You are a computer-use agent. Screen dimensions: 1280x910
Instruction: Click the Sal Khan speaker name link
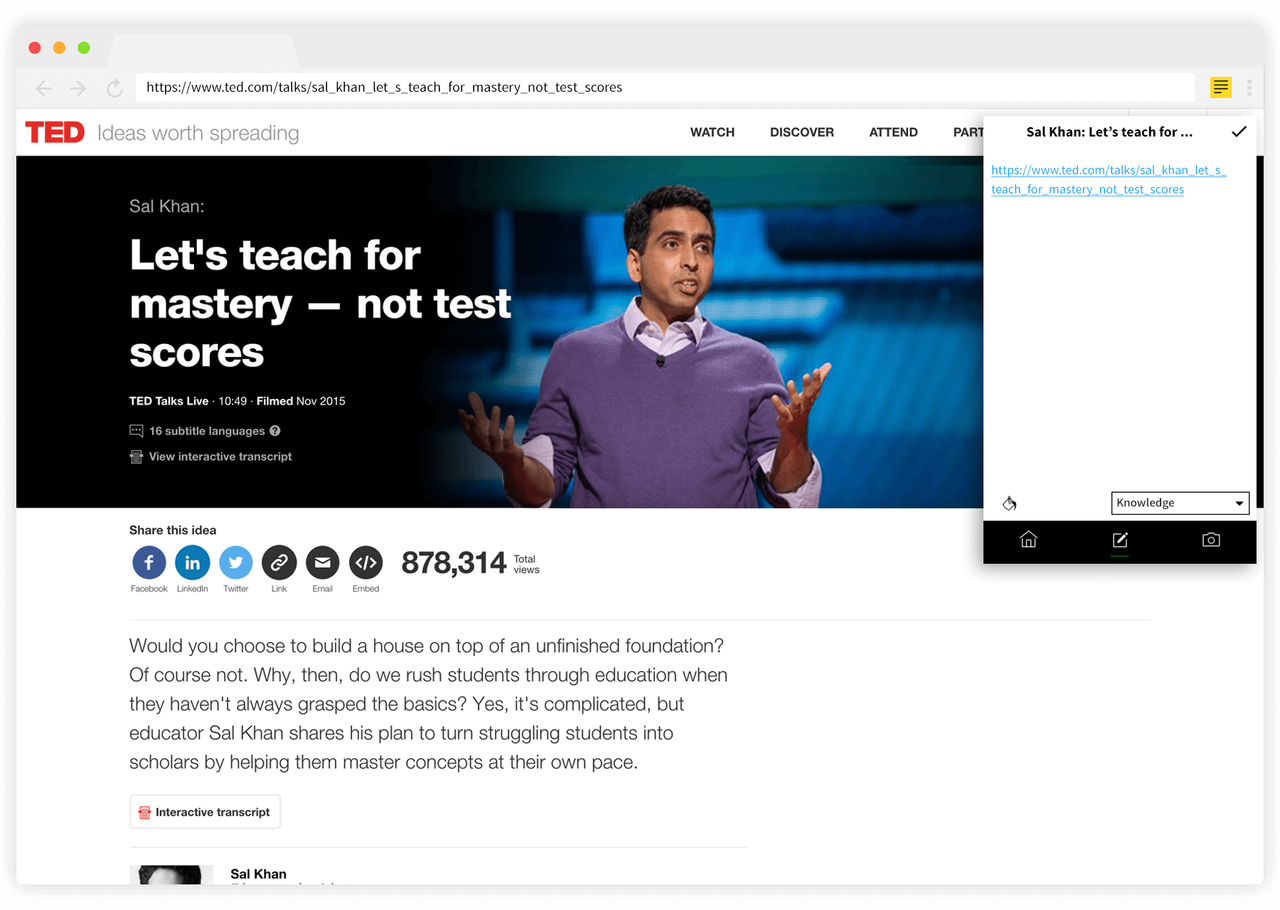(258, 874)
